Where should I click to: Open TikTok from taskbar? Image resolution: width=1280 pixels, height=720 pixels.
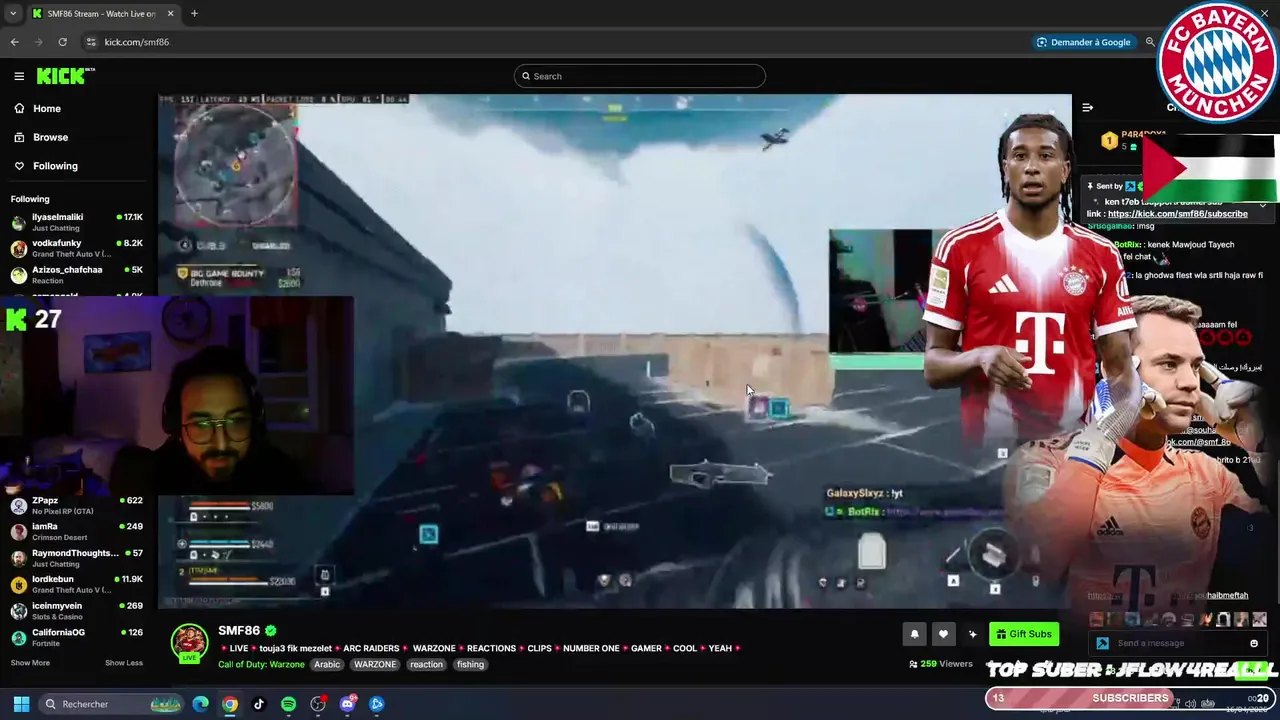[259, 704]
